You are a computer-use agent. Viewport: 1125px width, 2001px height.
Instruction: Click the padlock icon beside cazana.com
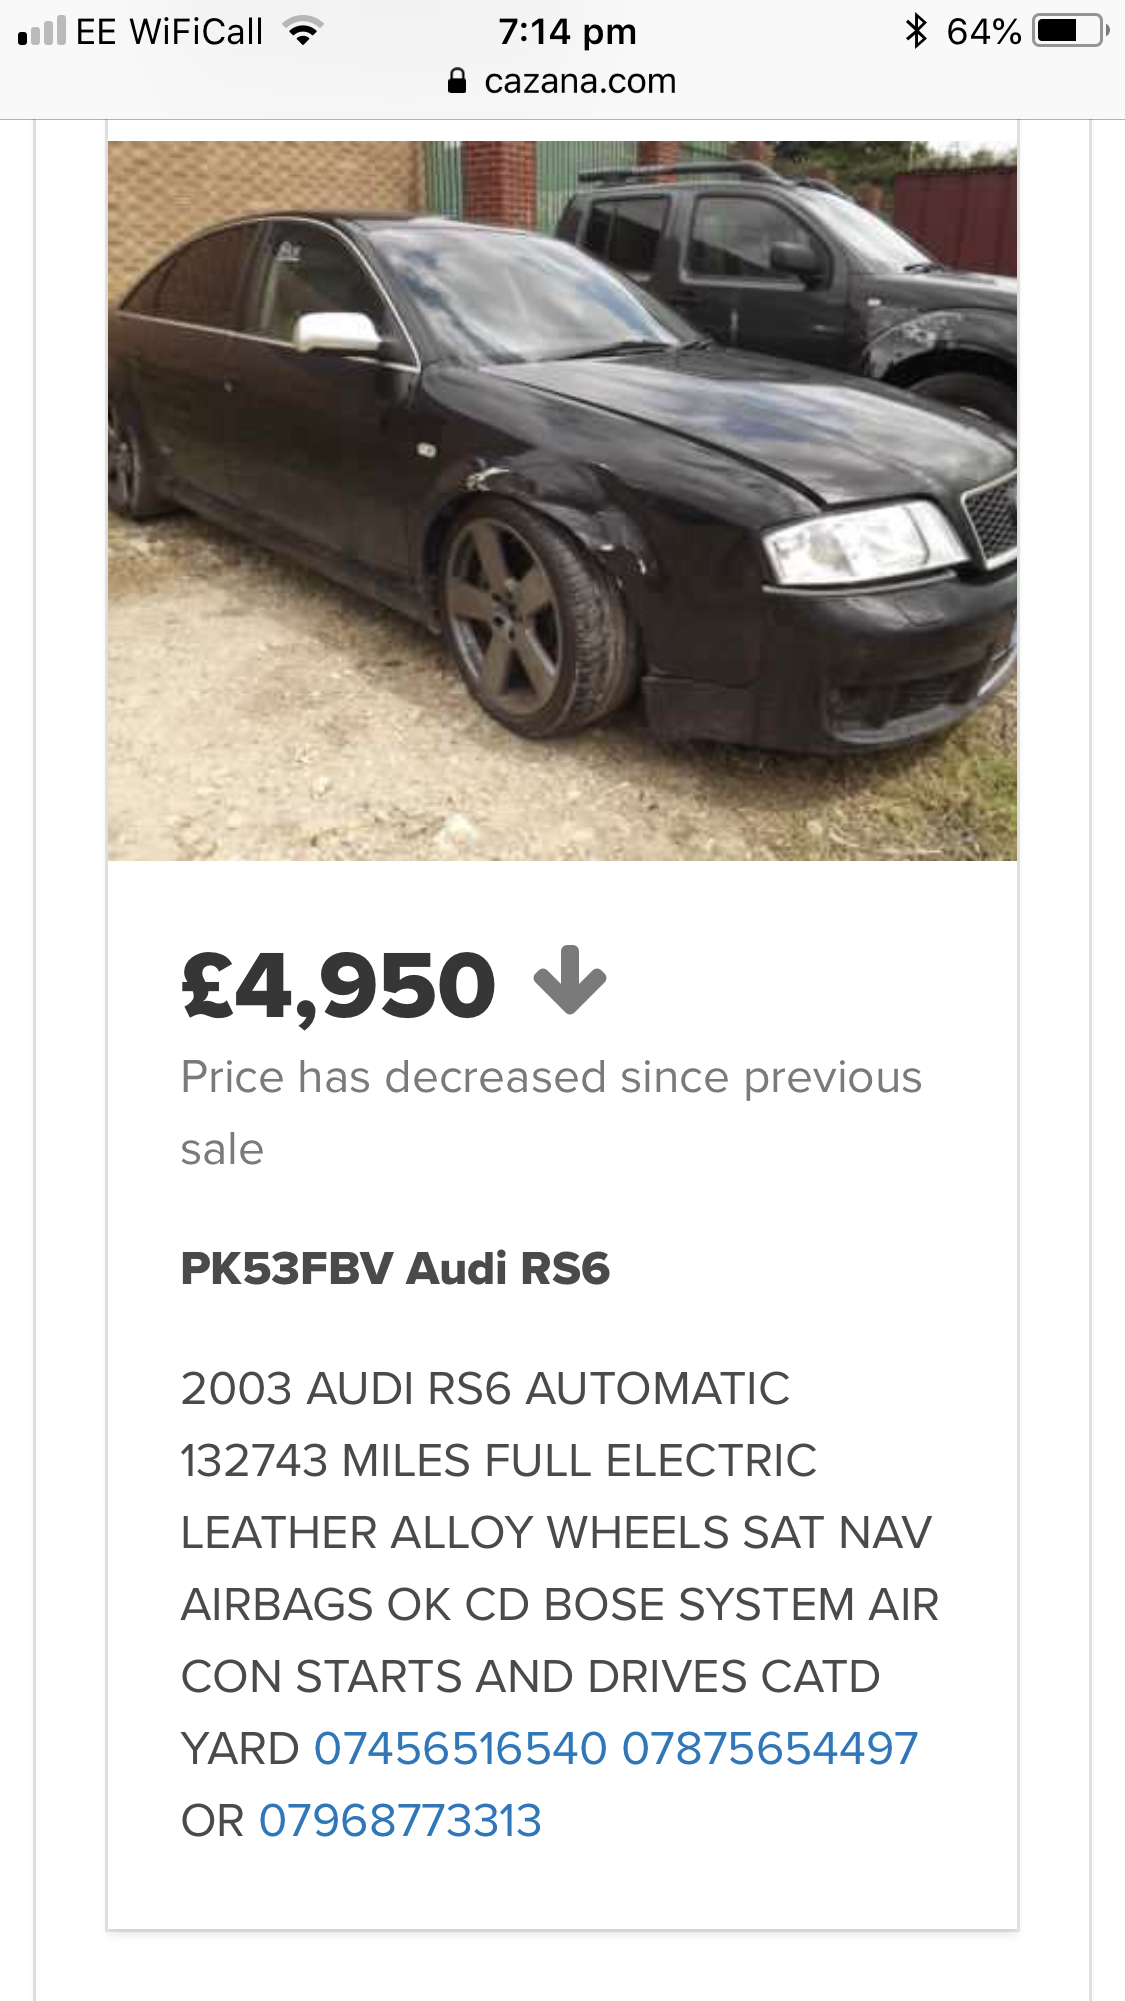coord(457,81)
